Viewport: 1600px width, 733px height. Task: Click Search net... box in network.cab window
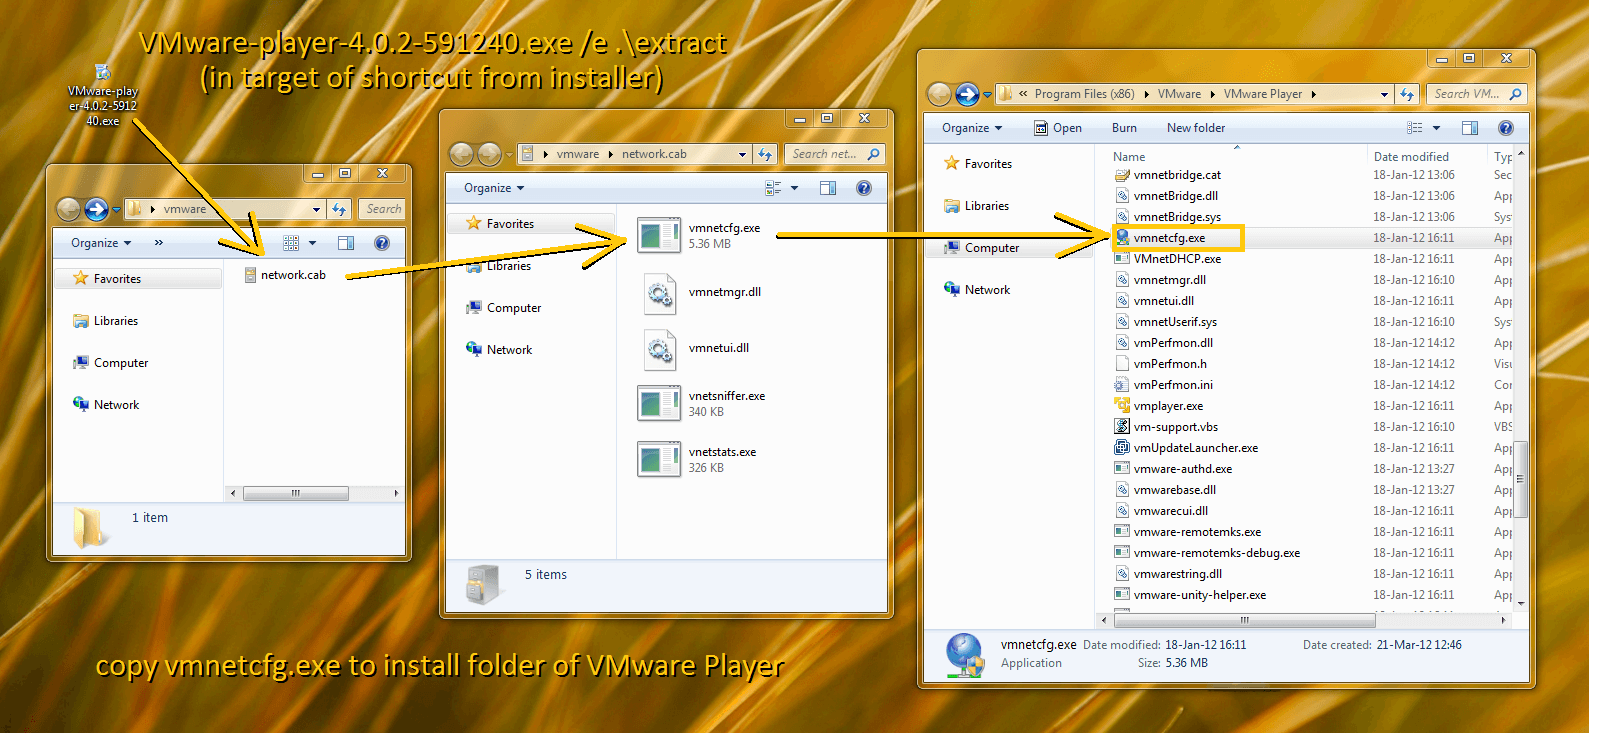pyautogui.click(x=834, y=154)
